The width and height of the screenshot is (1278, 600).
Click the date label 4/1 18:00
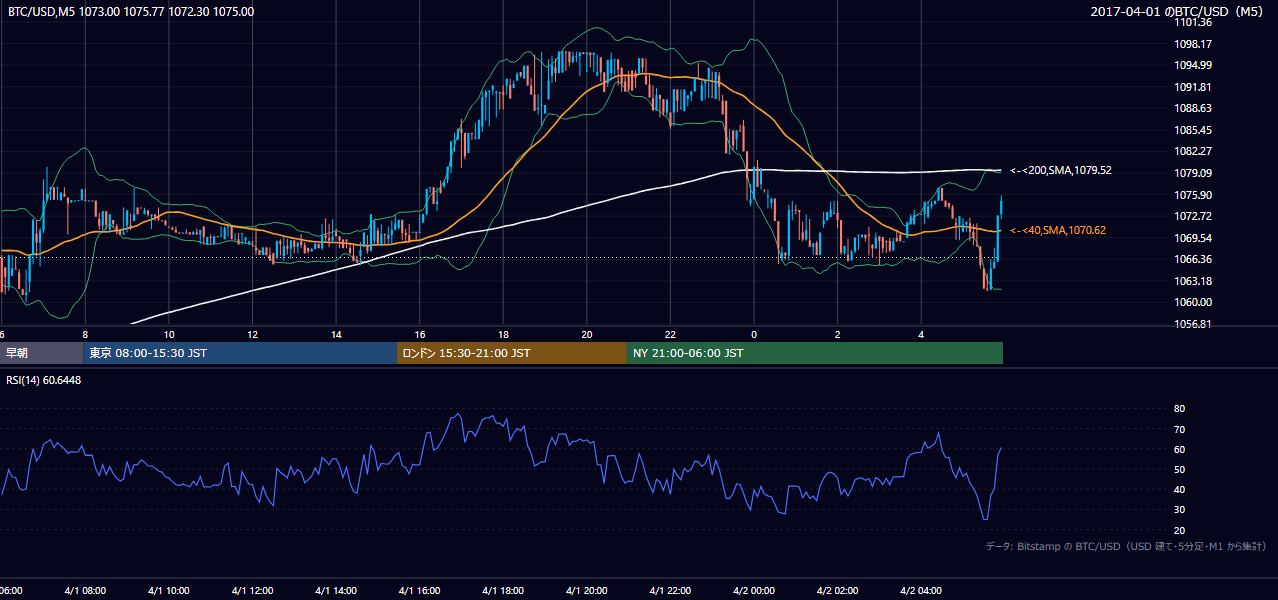[504, 591]
